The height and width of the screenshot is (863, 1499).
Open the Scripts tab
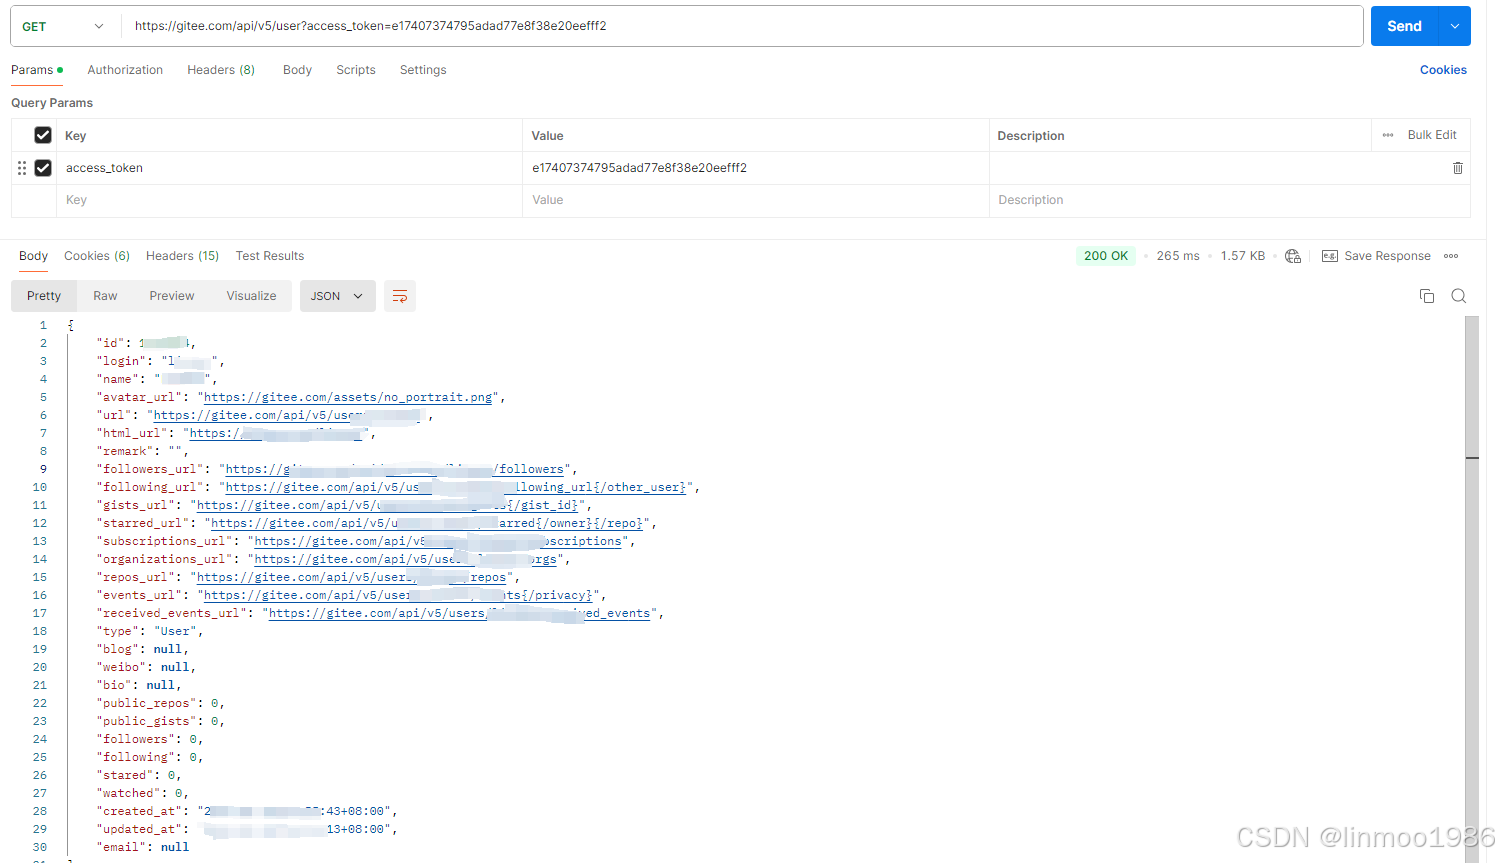click(356, 70)
